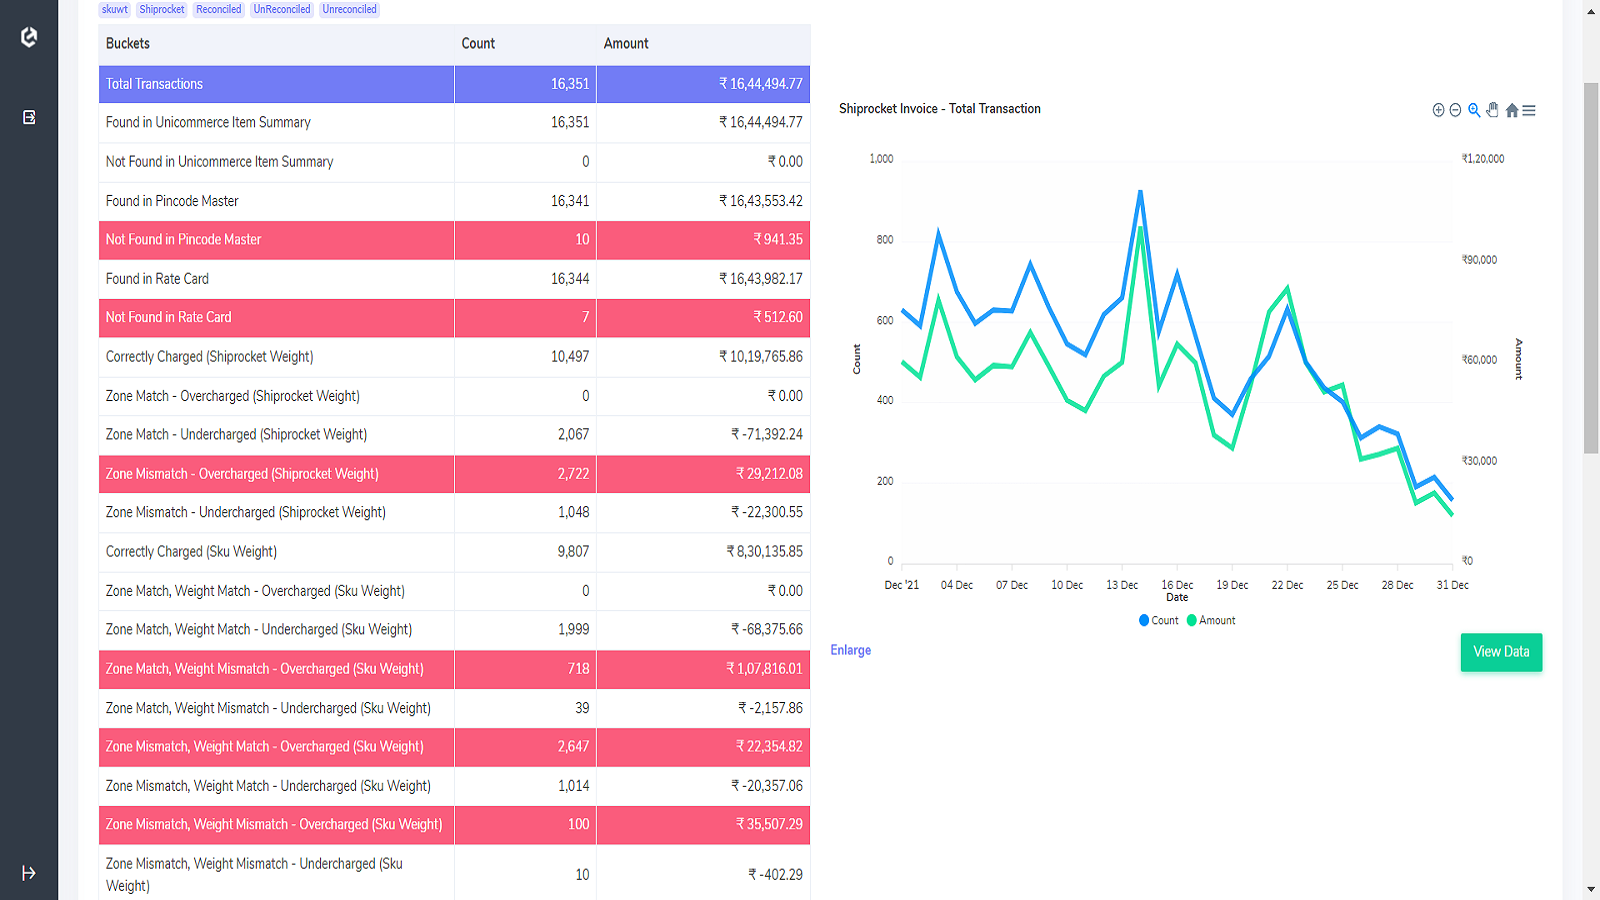Select Zone Mismatch, Weight Match - Overcharged row
Image resolution: width=1600 pixels, height=900 pixels.
tap(454, 747)
